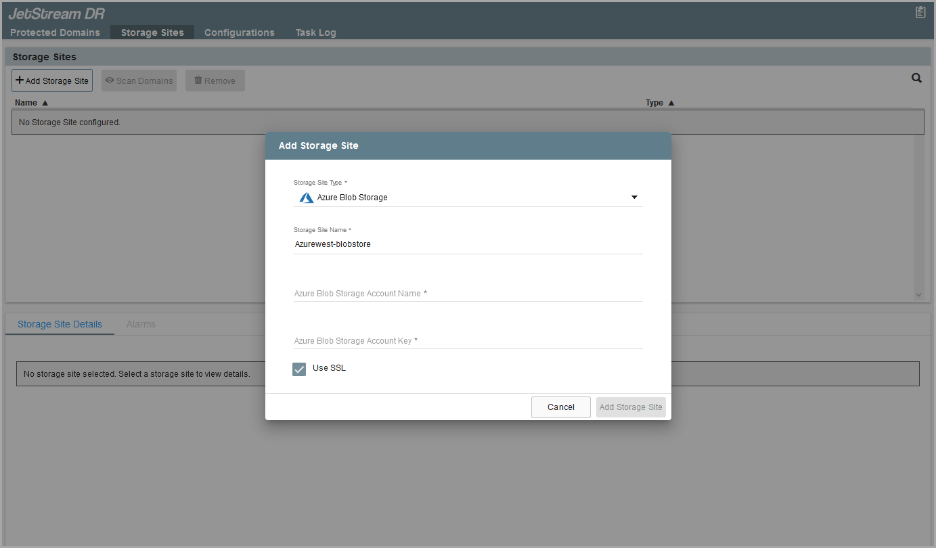Click the Add Storage Site toolbar button
This screenshot has width=936, height=548.
click(x=52, y=81)
